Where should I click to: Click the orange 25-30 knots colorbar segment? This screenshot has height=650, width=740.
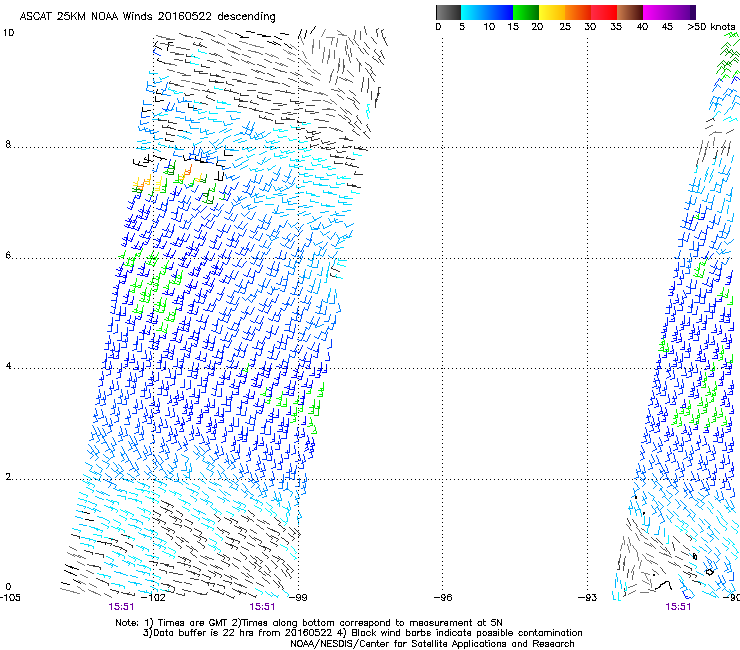click(x=578, y=12)
